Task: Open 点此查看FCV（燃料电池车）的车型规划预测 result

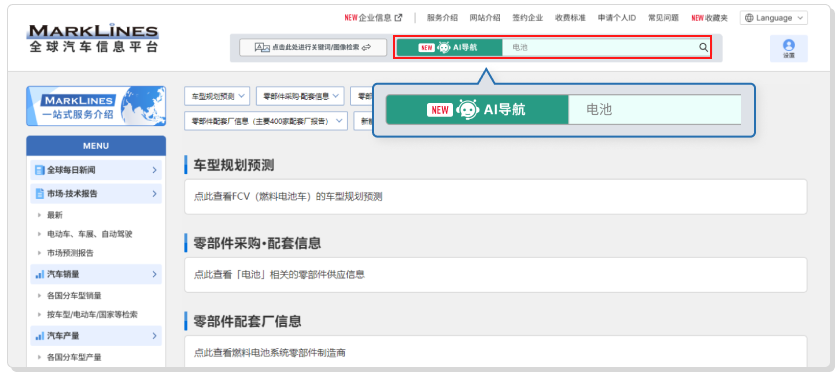Action: click(496, 197)
